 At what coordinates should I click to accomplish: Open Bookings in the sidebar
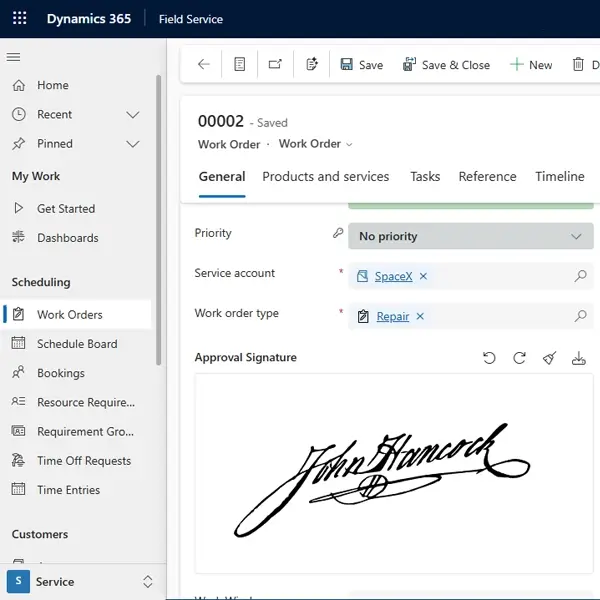76,373
